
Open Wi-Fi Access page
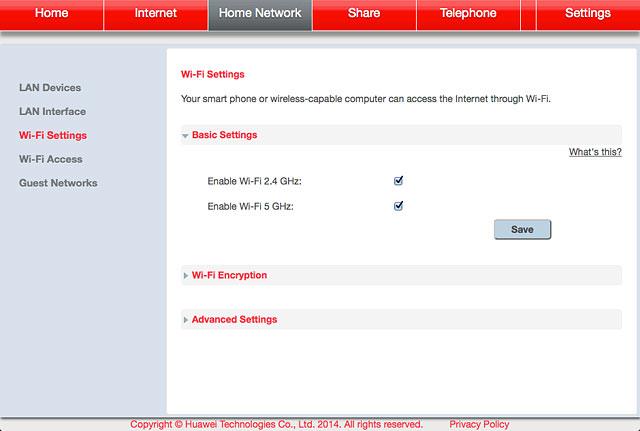[51, 159]
